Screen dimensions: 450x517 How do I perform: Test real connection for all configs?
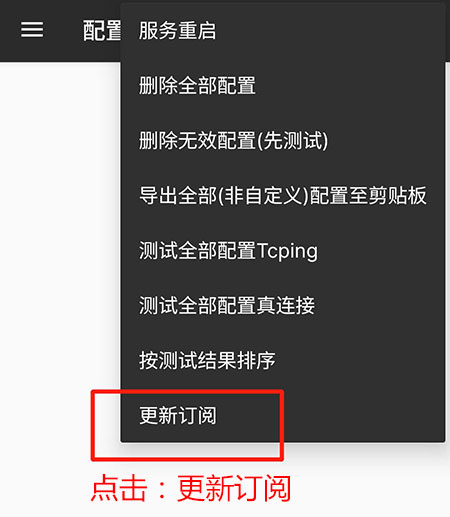click(x=283, y=305)
